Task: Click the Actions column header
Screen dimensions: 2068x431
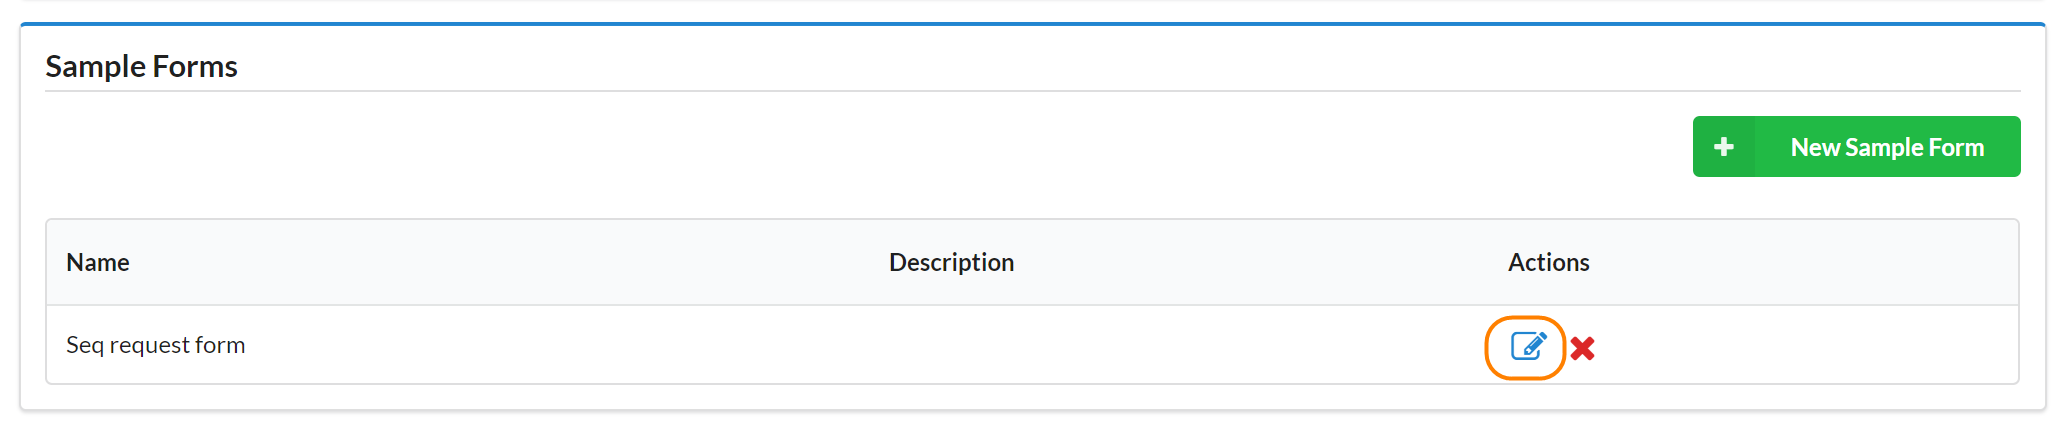Action: tap(1548, 262)
